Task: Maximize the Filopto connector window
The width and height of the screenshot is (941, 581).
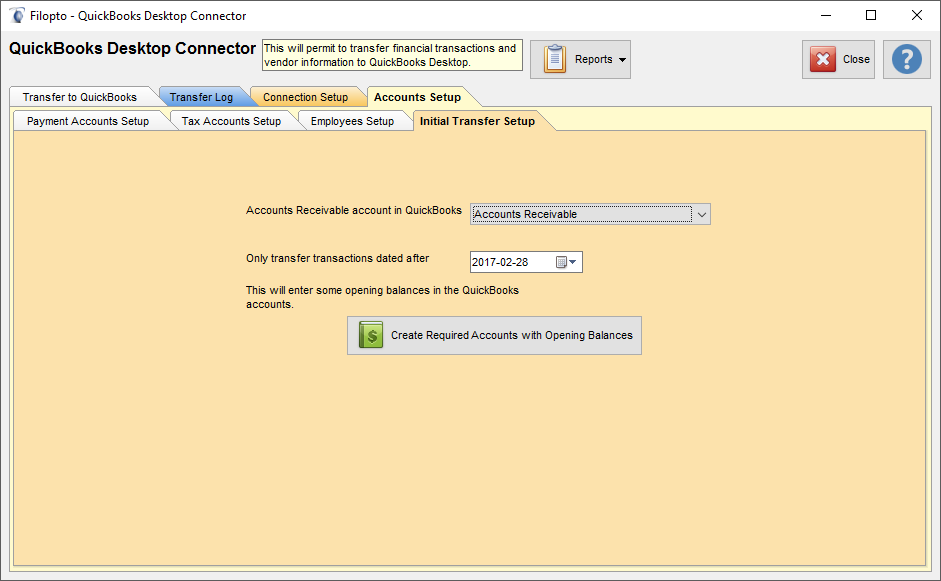Action: (x=871, y=15)
